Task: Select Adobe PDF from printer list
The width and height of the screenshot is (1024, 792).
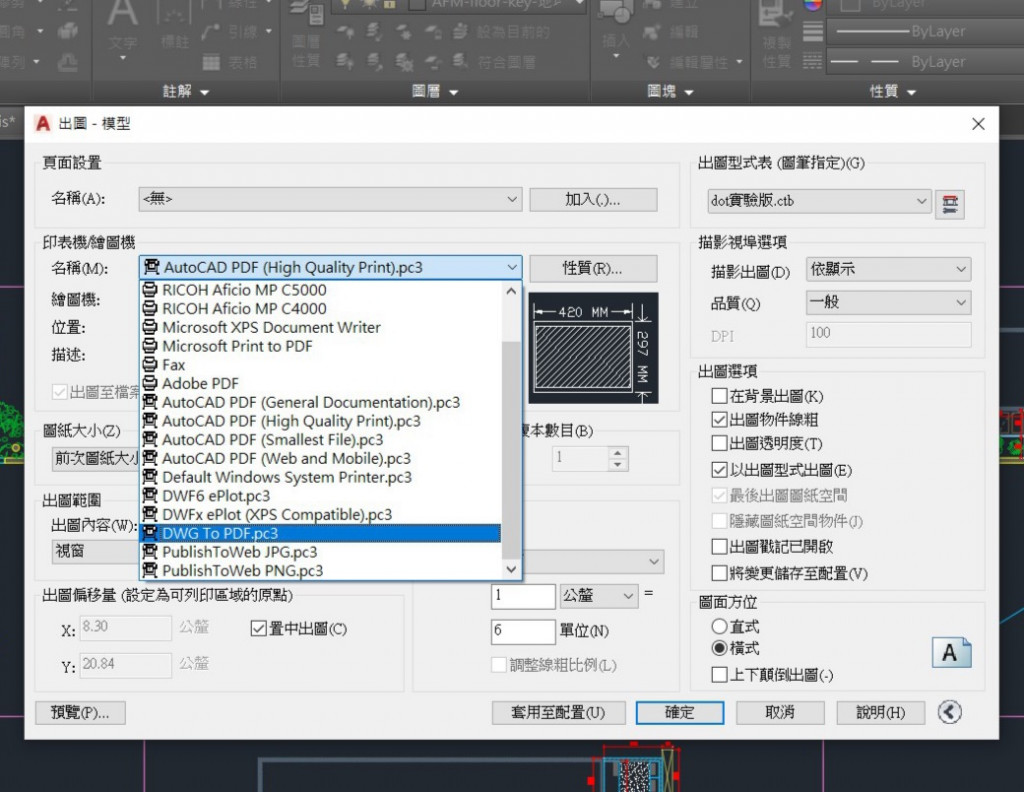Action: [x=321, y=384]
